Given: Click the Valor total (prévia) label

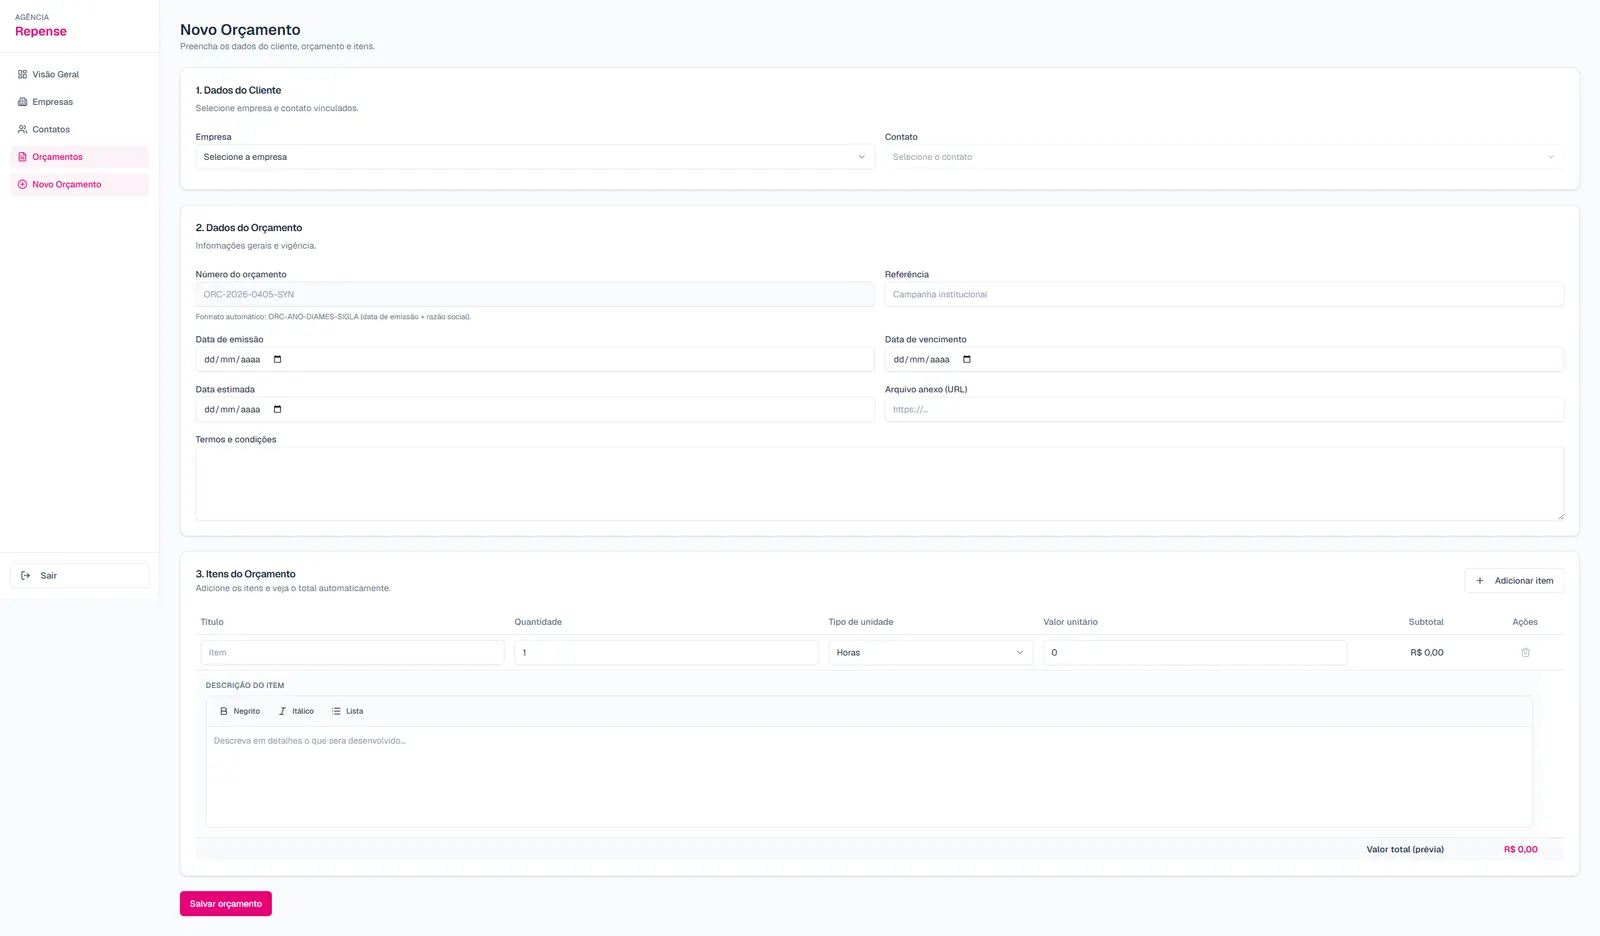Looking at the screenshot, I should [x=1405, y=849].
